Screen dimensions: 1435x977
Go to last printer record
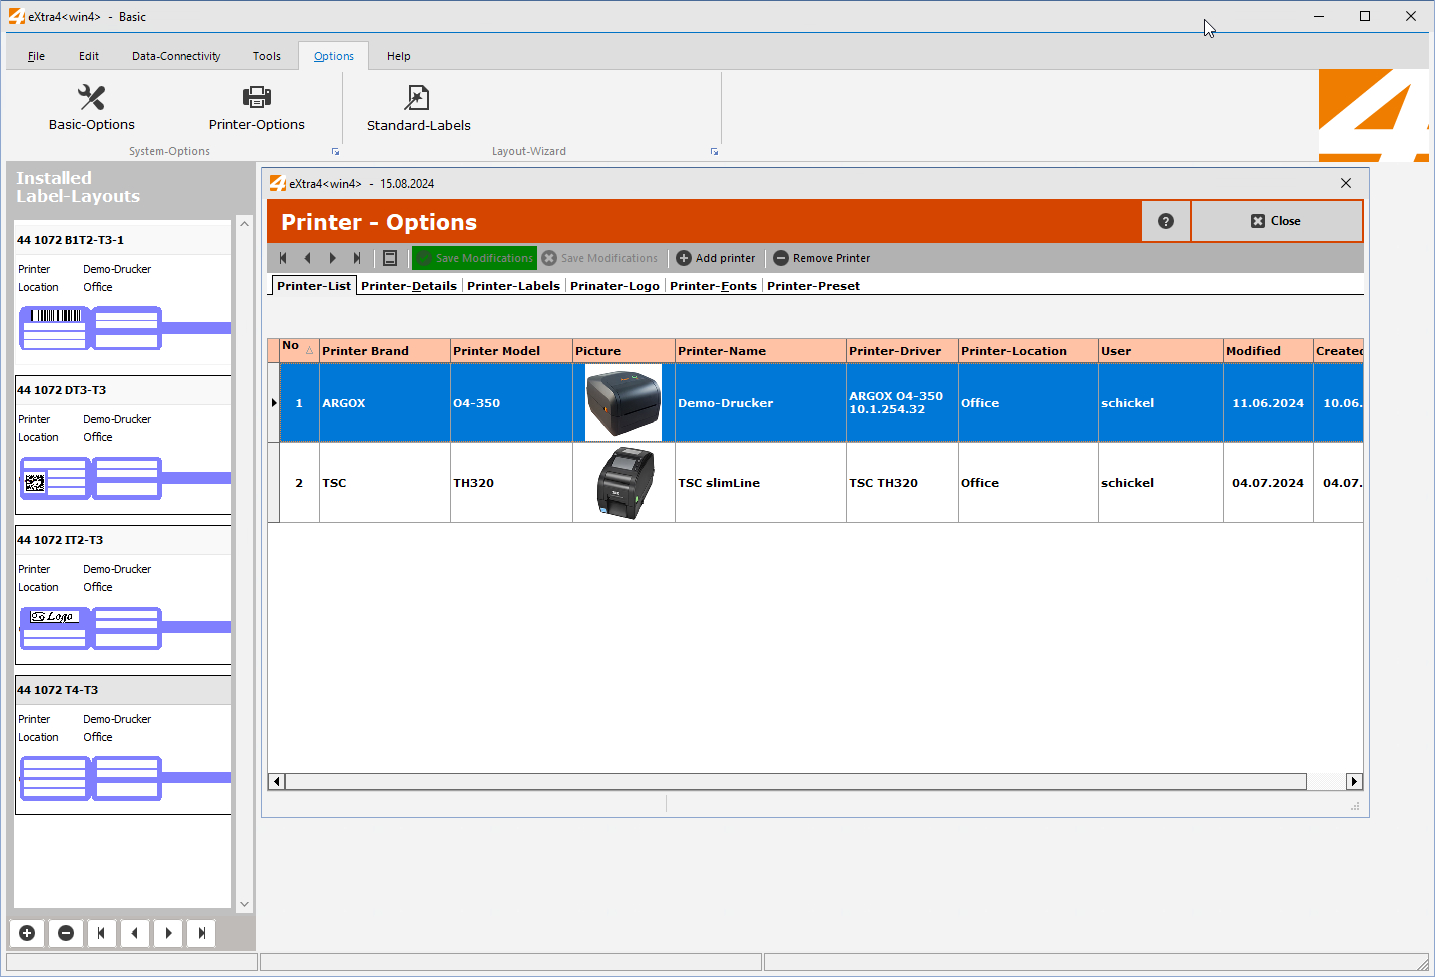357,258
